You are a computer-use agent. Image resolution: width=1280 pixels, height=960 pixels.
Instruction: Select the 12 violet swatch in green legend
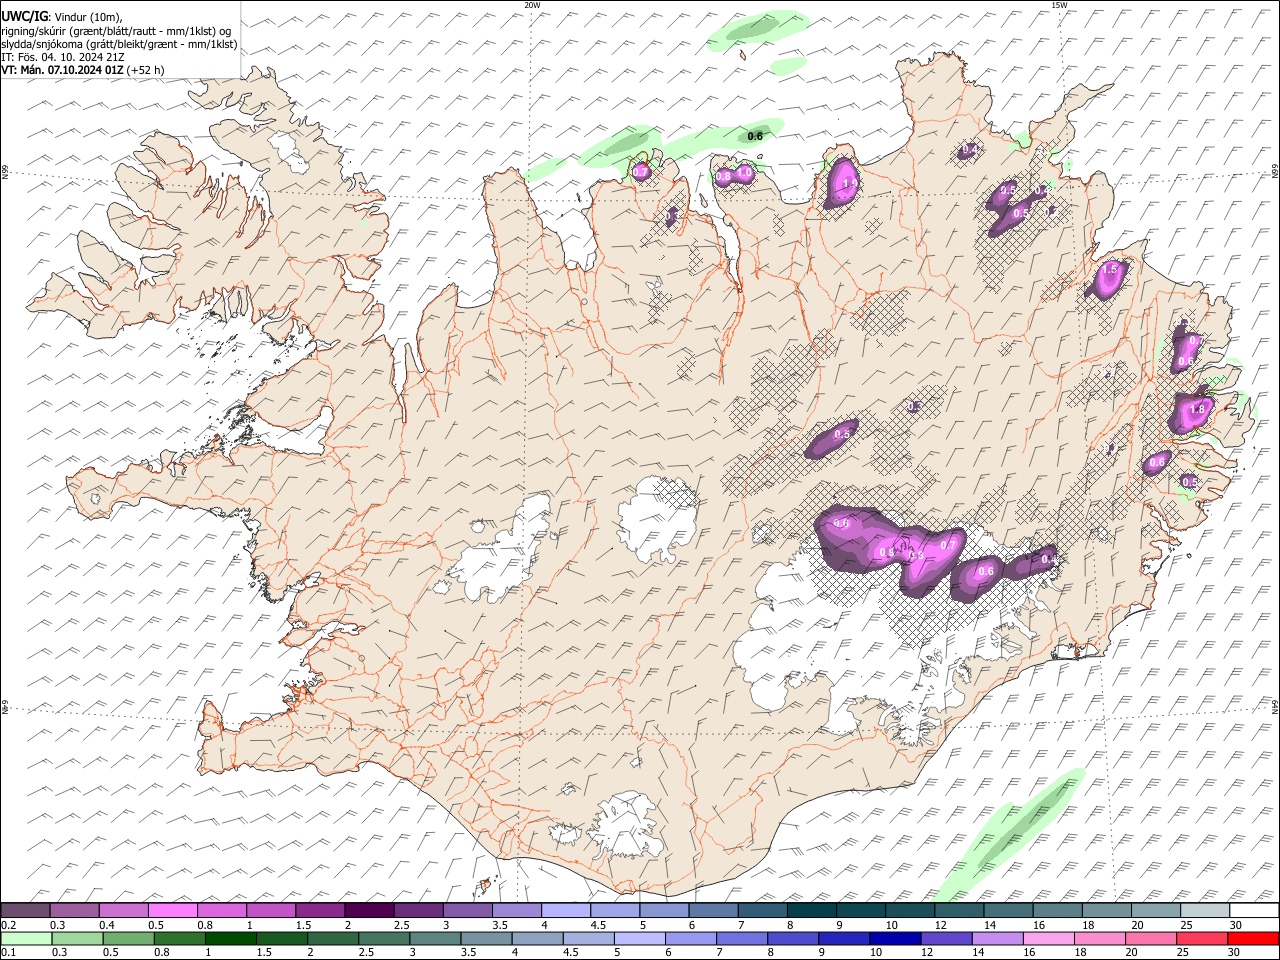(946, 938)
